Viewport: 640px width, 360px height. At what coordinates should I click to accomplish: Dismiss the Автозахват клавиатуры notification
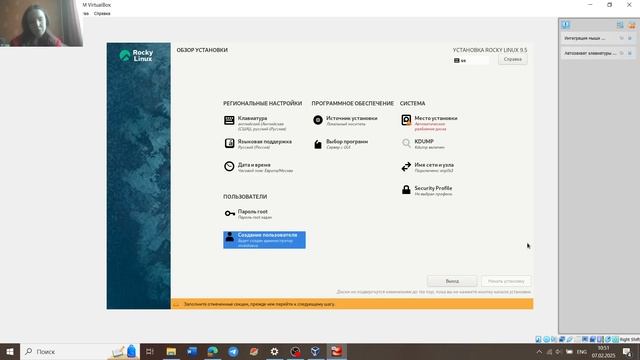630,53
